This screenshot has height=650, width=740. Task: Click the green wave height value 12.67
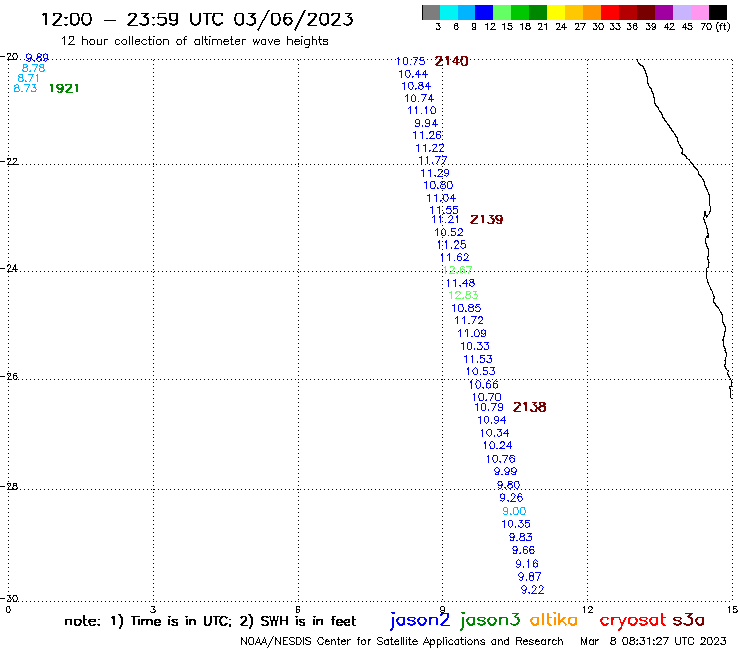[457, 270]
